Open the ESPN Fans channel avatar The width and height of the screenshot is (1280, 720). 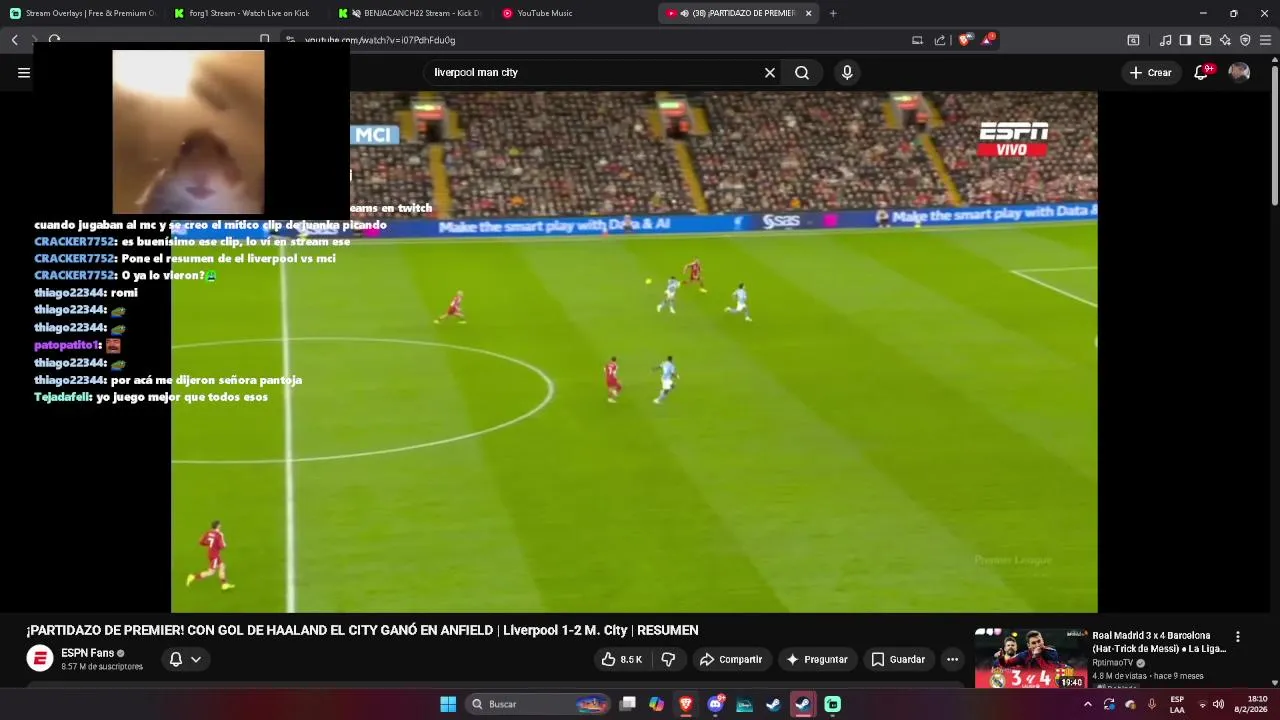point(39,658)
